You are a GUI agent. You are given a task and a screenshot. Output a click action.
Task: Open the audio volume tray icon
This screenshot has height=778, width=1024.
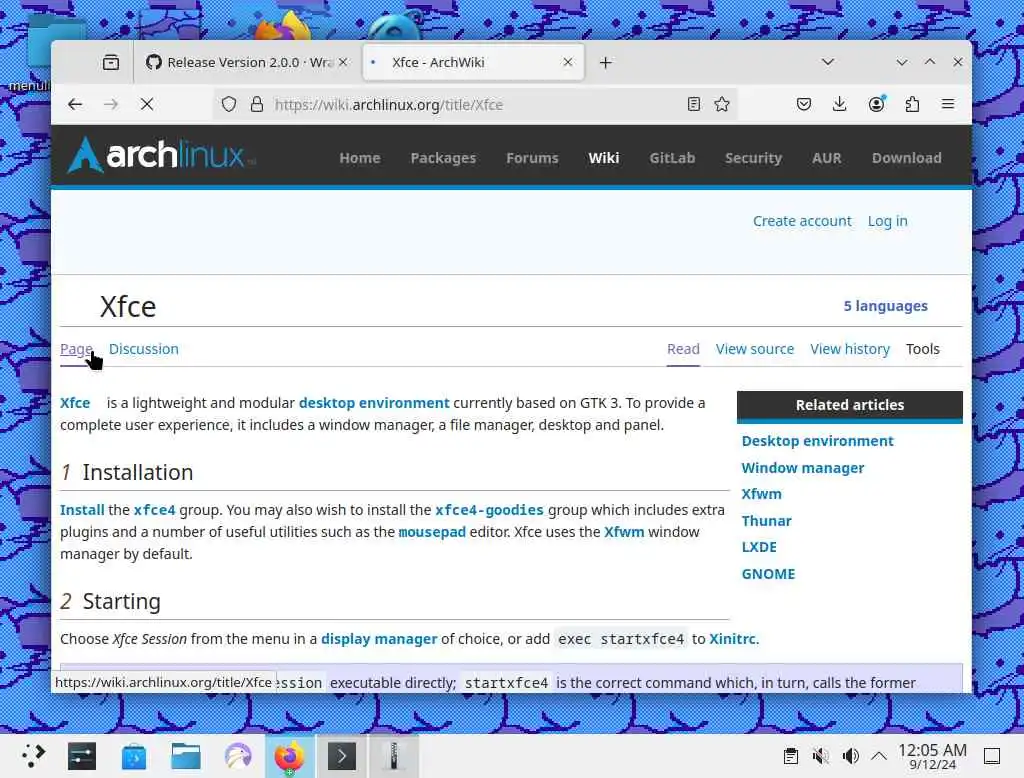[x=850, y=756]
